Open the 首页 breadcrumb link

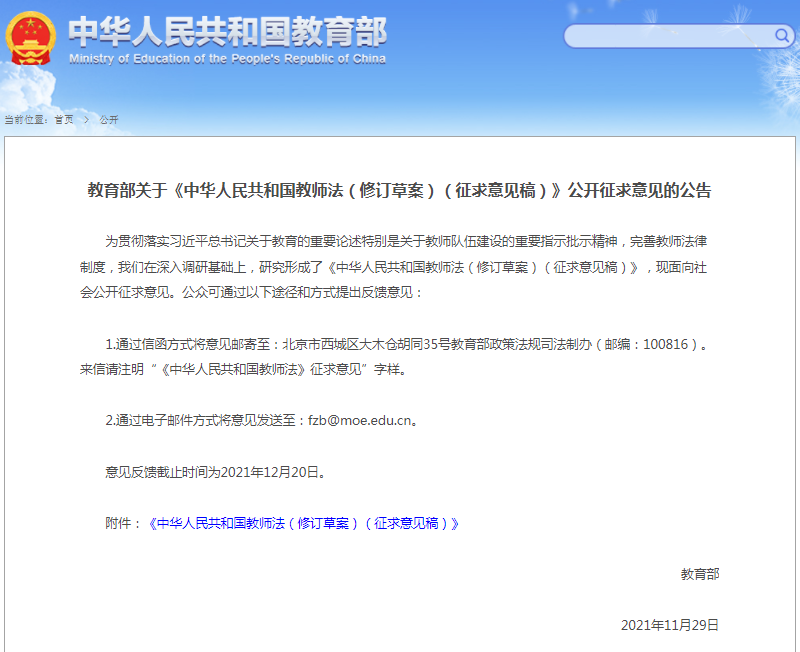coord(64,119)
